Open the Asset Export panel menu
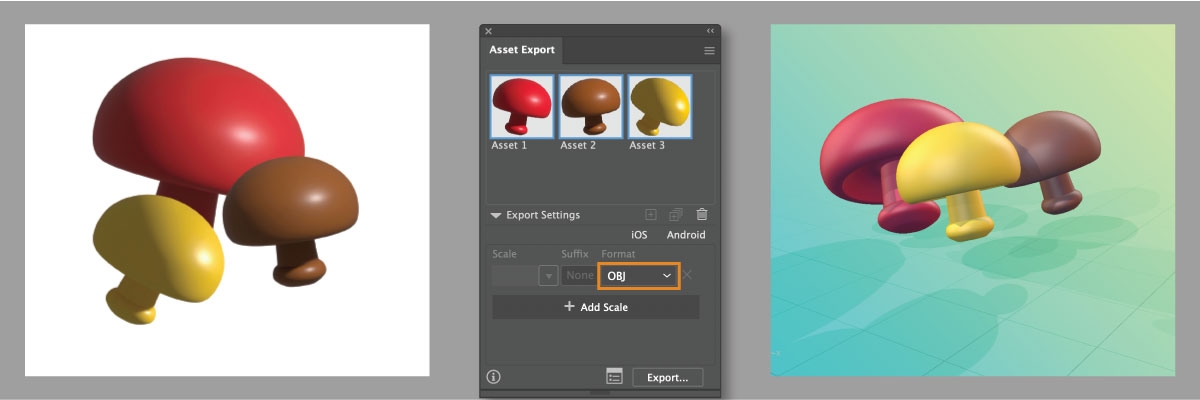The image size is (1200, 400). click(x=709, y=50)
